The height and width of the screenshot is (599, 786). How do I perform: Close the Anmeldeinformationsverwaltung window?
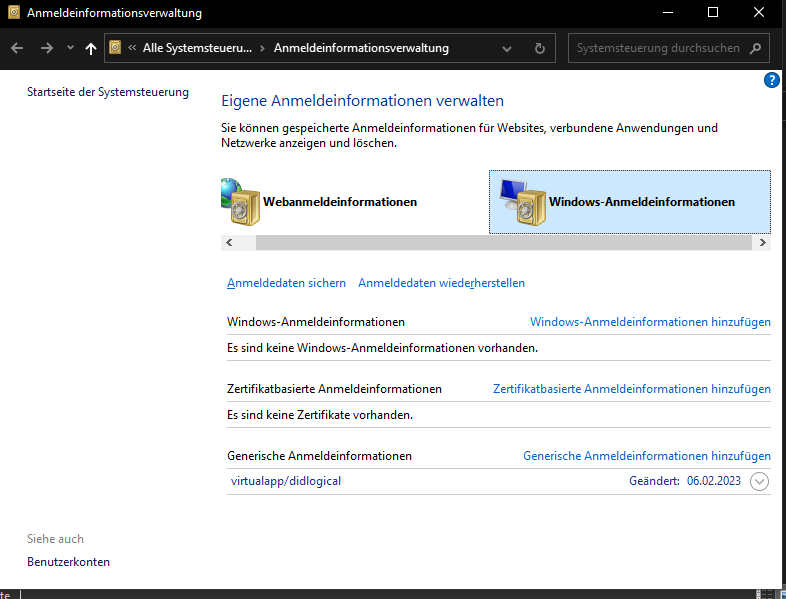758,13
